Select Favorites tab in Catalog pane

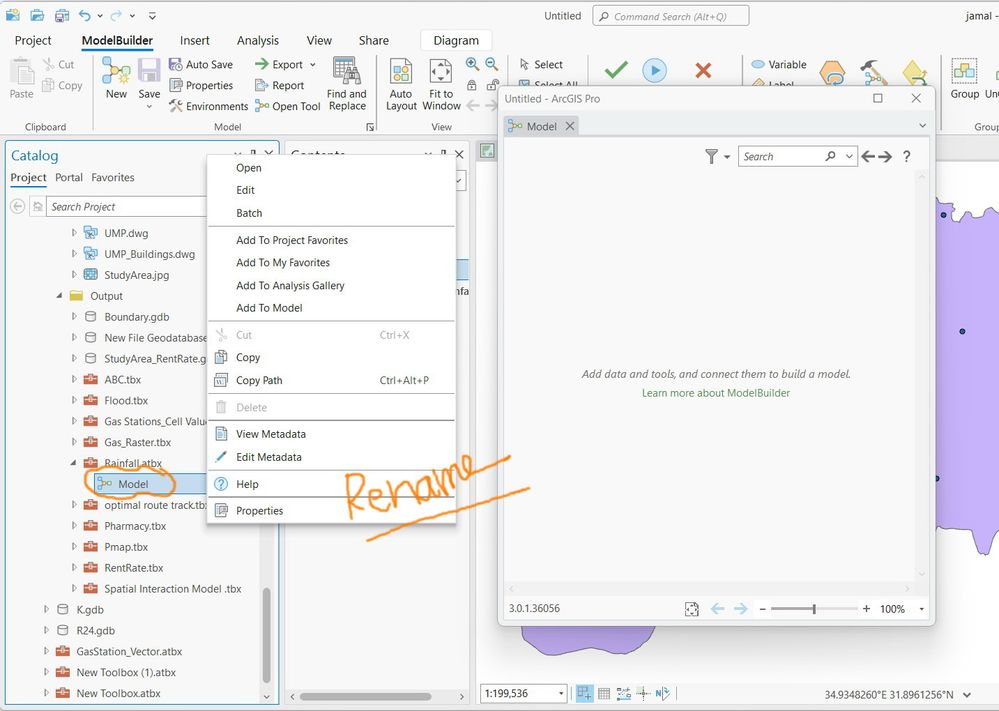pos(113,177)
